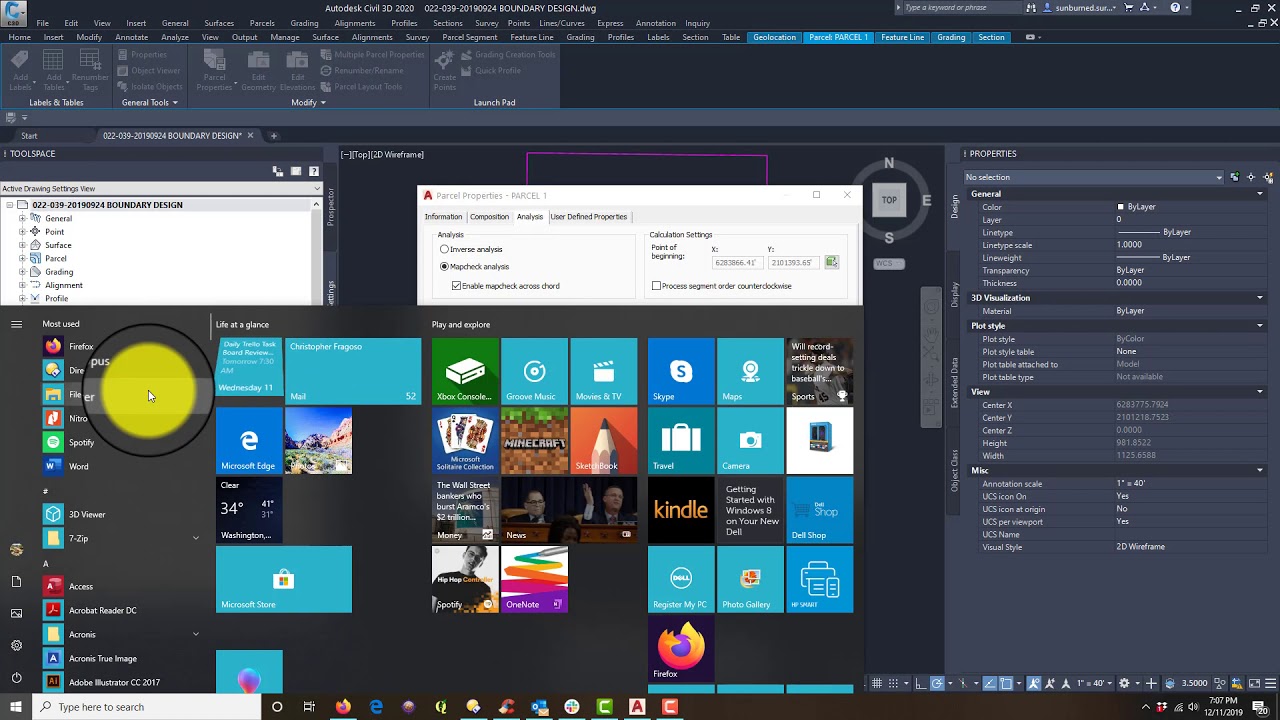Click the coordinate picker icon beside Y field
Viewport: 1280px width, 720px height.
[x=831, y=262]
